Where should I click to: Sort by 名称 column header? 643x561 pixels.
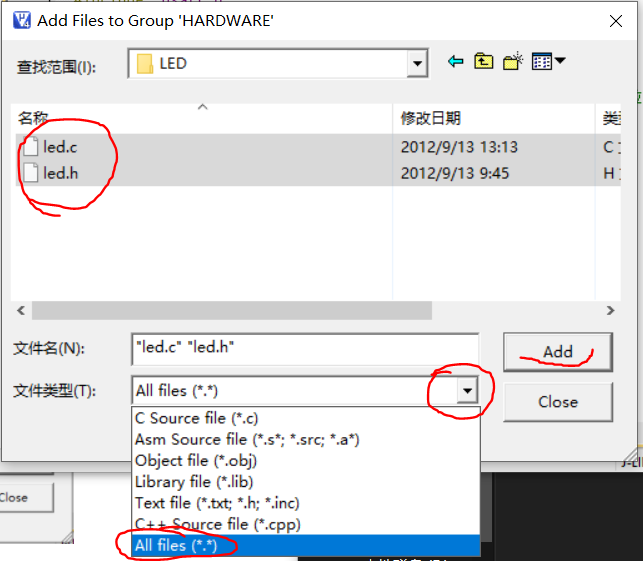pos(203,119)
